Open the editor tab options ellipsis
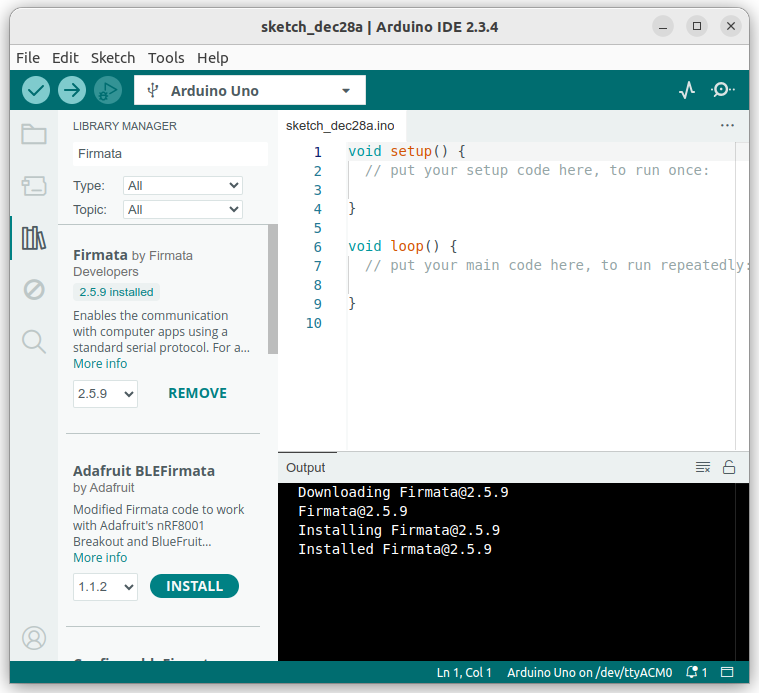759x693 pixels. (727, 126)
